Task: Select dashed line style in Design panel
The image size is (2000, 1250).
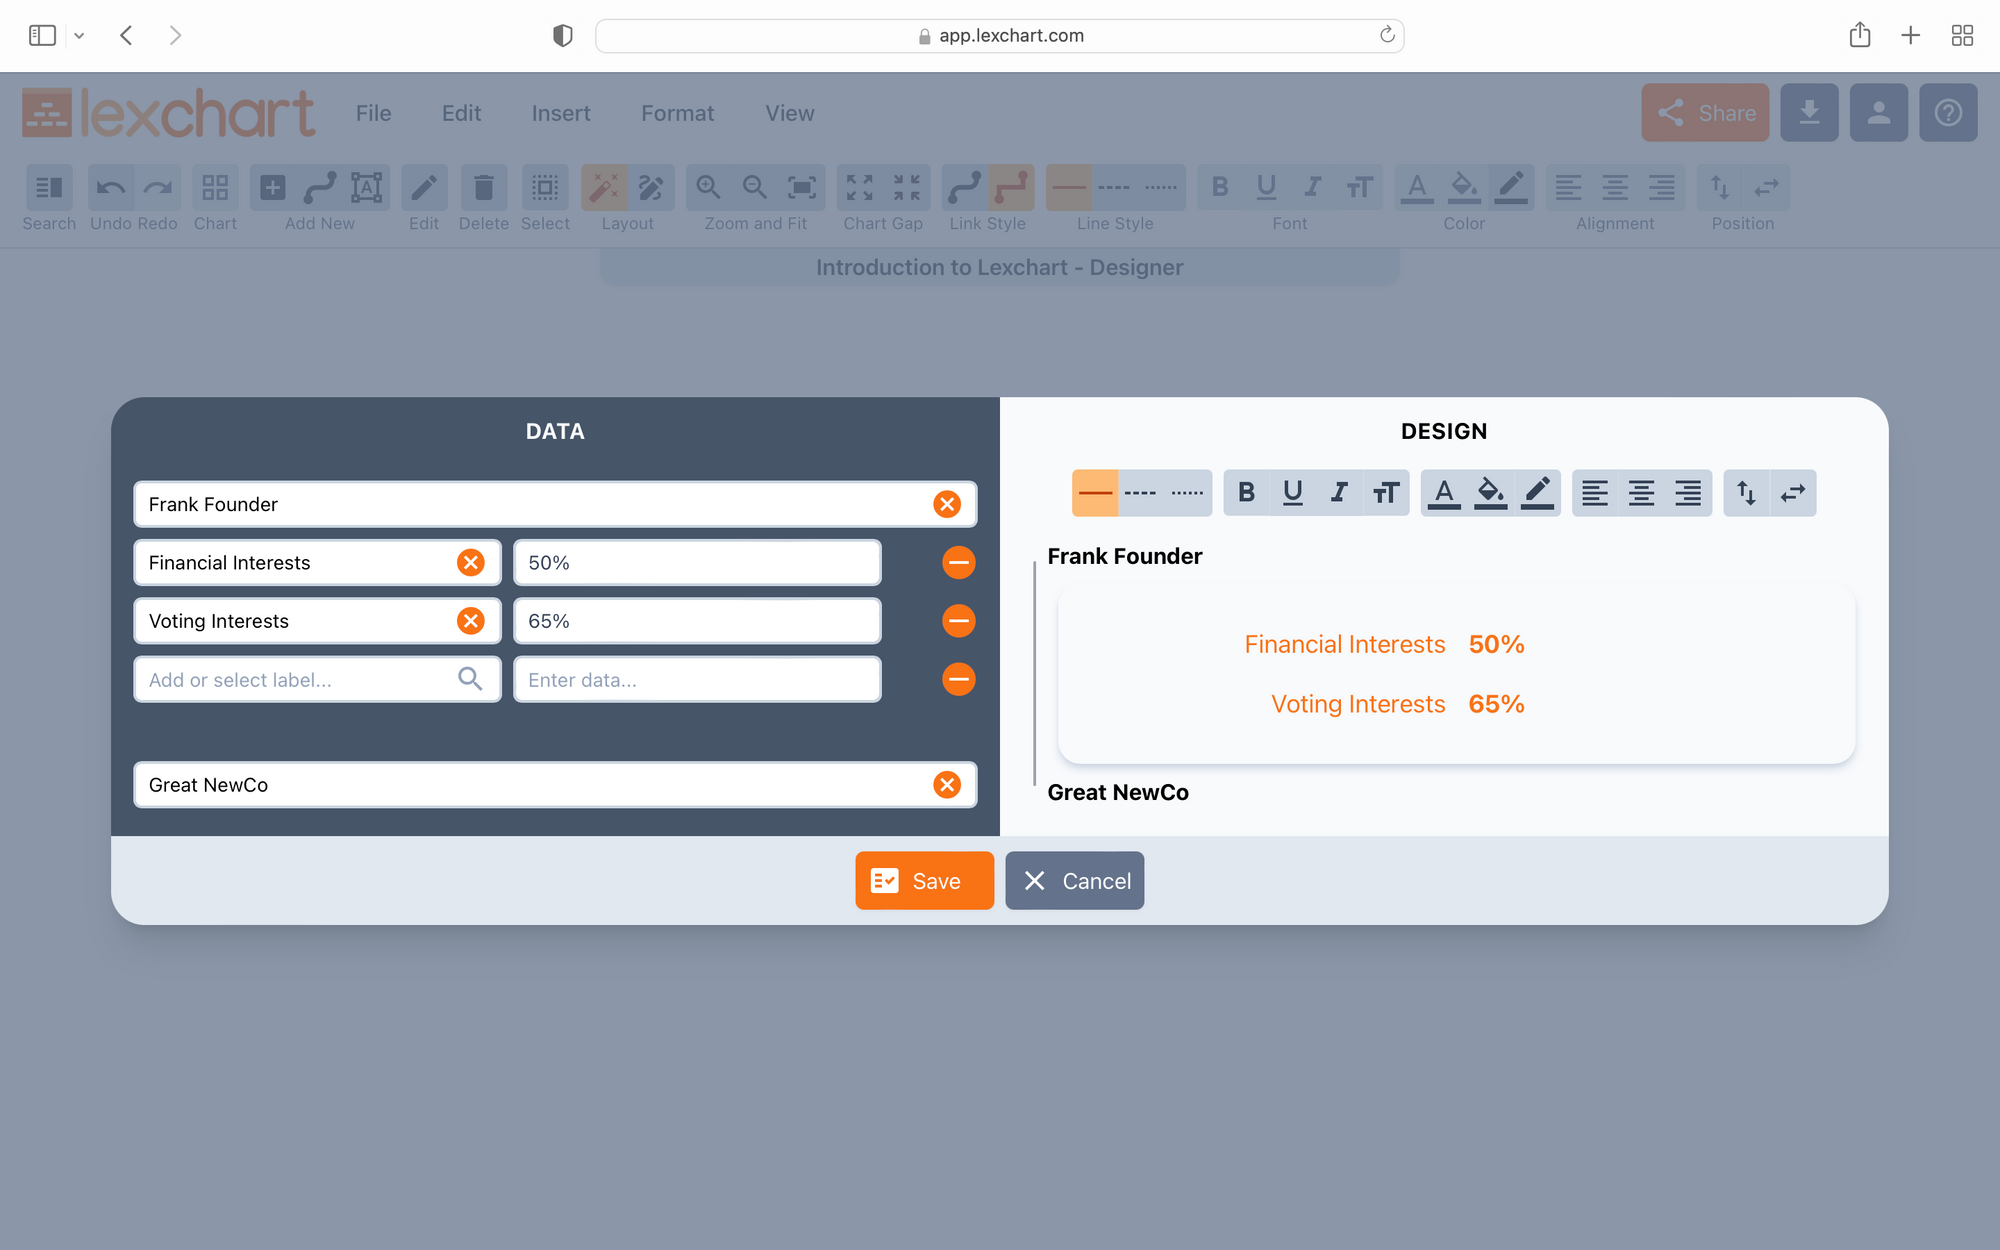Action: (x=1141, y=493)
